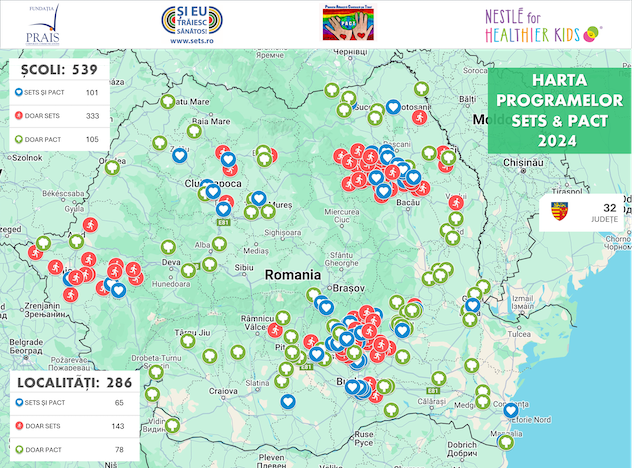Select the red runner marker at Râmnicu Vâlcea
The width and height of the screenshot is (640, 468).
(x=275, y=330)
